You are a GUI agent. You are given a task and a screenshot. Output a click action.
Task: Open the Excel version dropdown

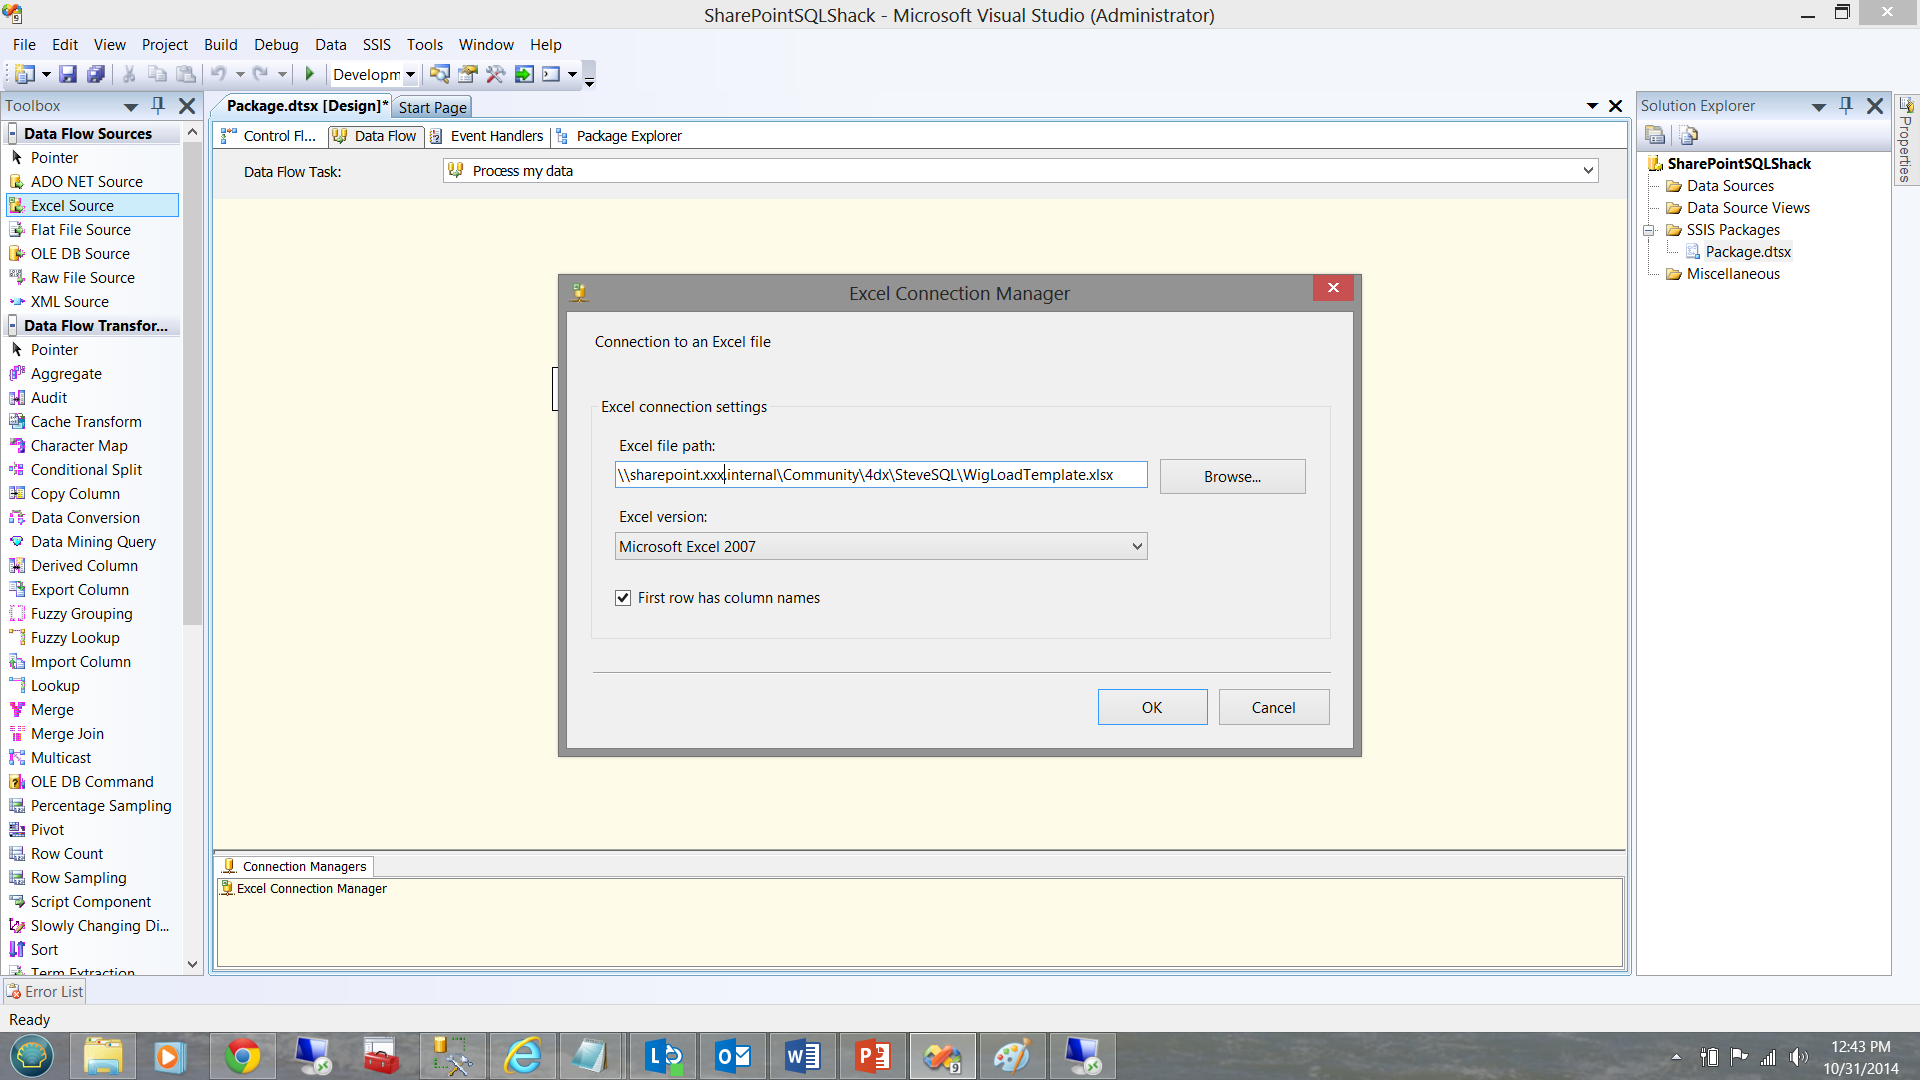point(1136,546)
